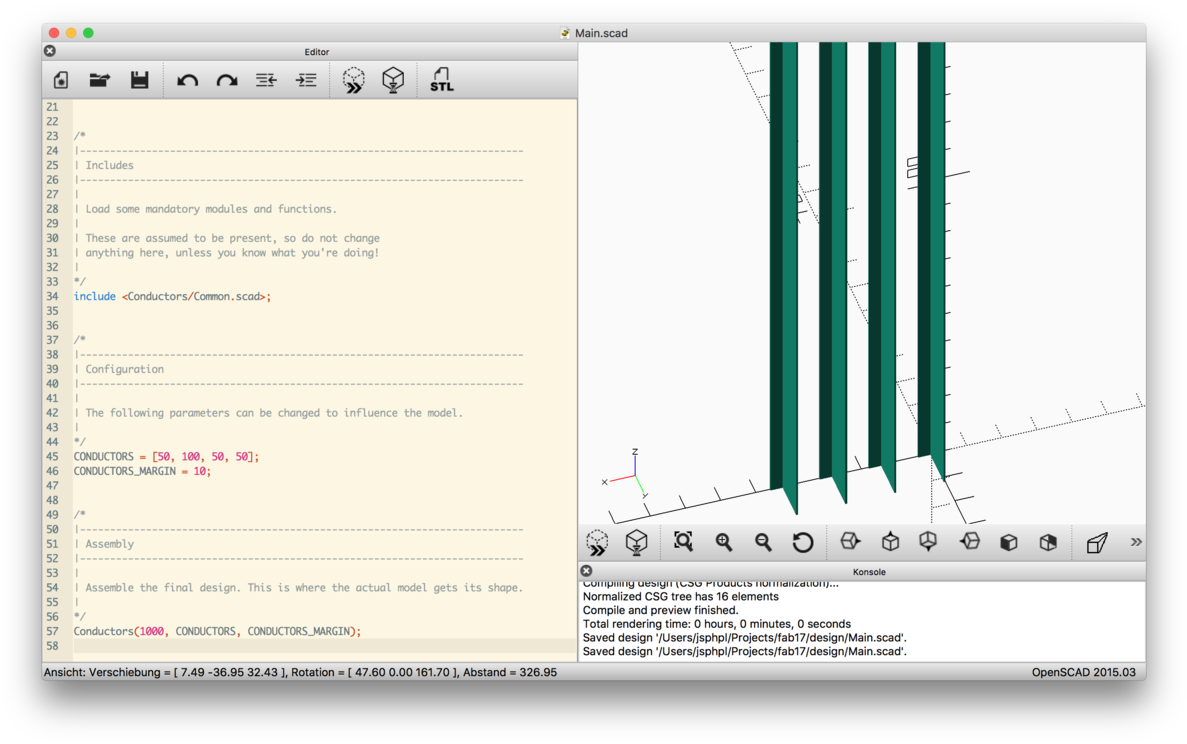Minimize the window with the yellow button
The height and width of the screenshot is (744, 1187).
click(71, 33)
